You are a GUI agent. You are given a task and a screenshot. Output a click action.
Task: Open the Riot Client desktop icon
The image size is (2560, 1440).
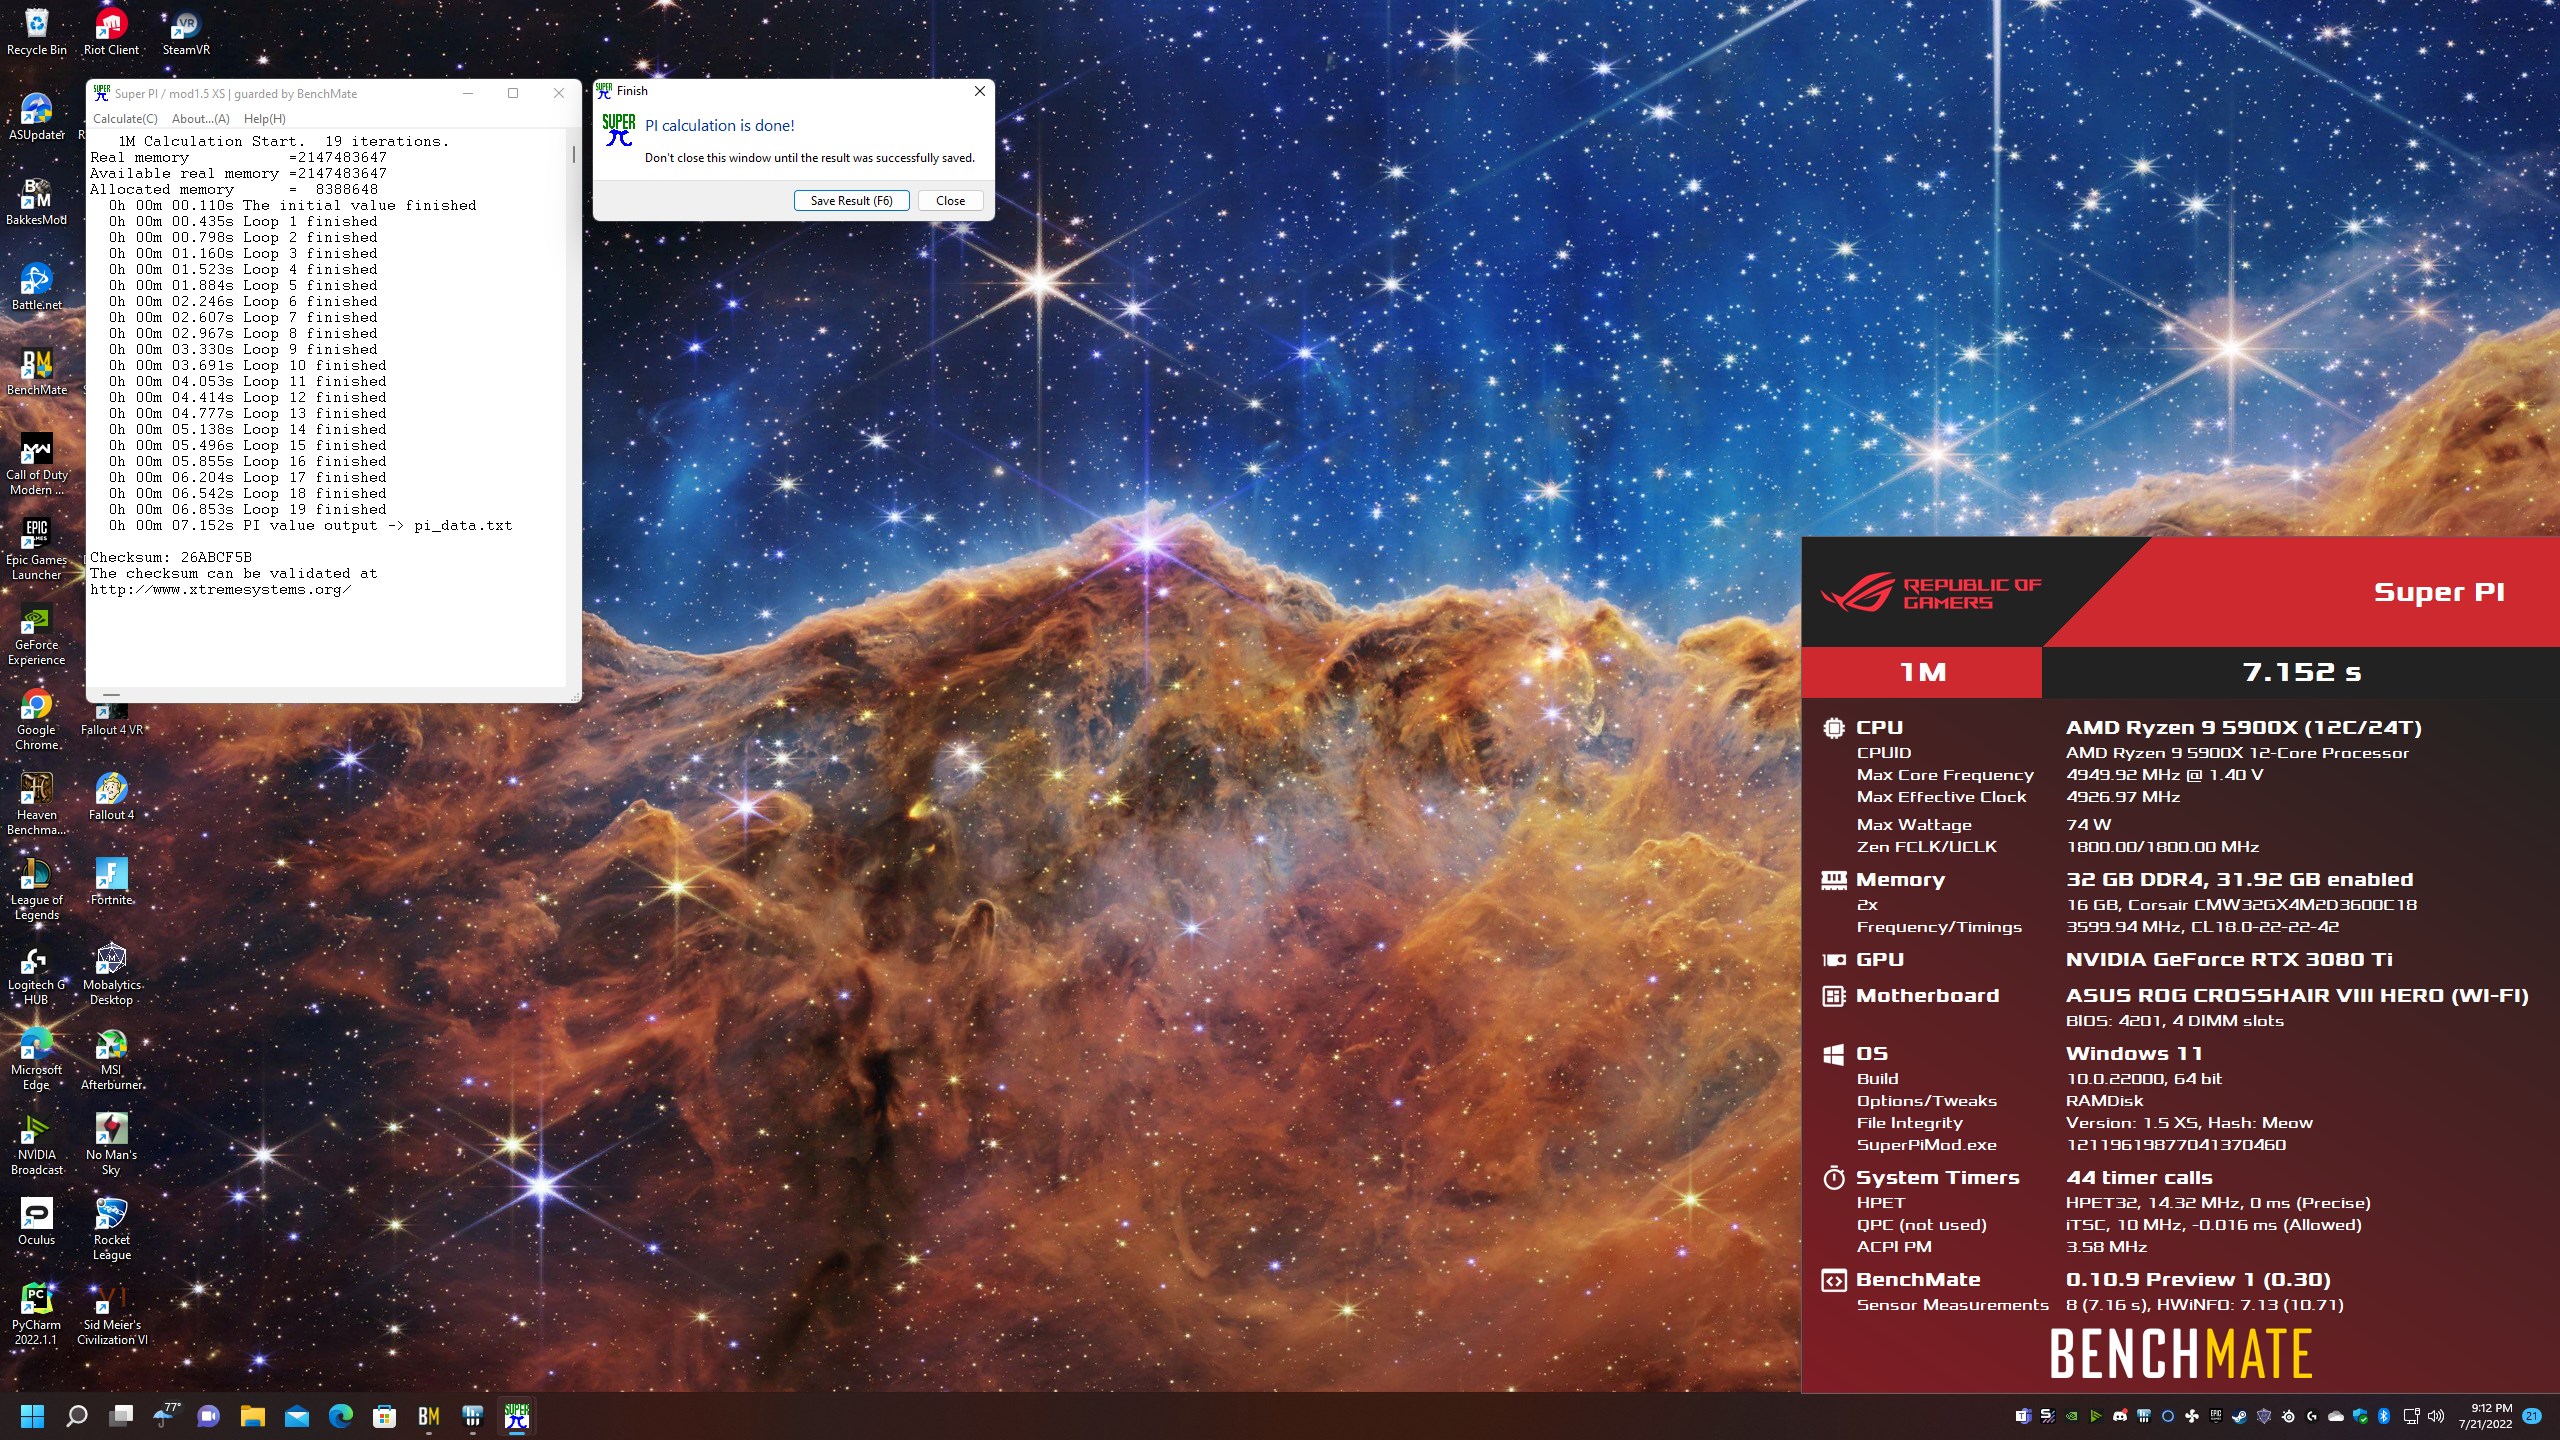111,32
